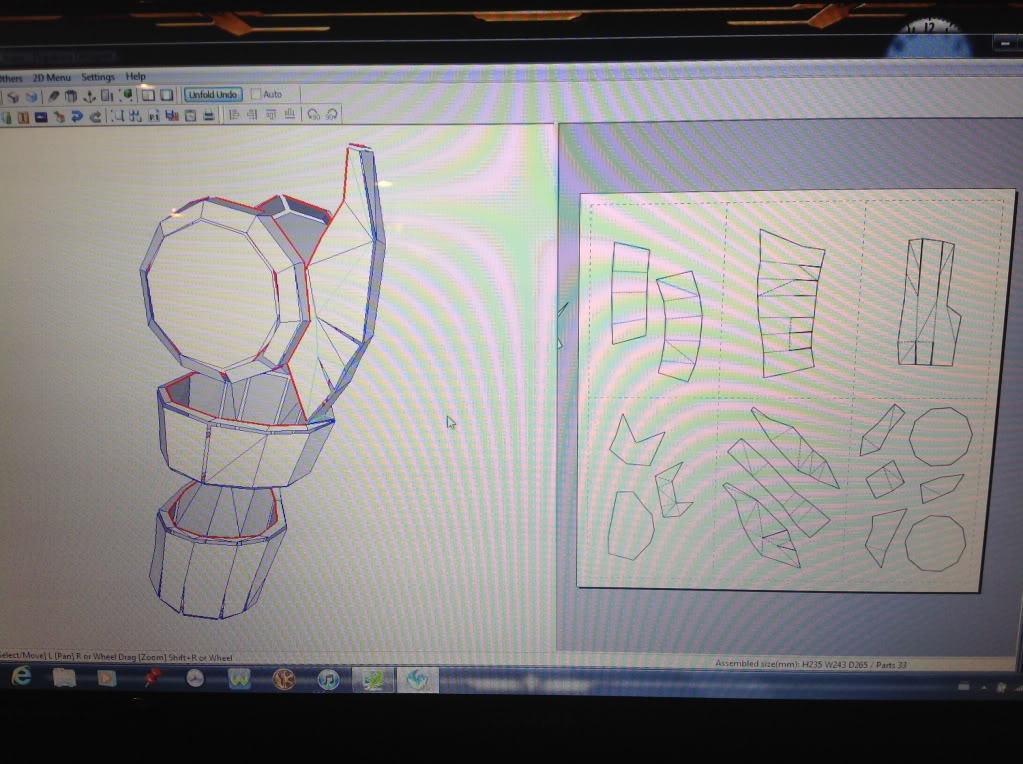Click the dark blue rectangle toolbar icon
1023x764 pixels.
pos(41,117)
